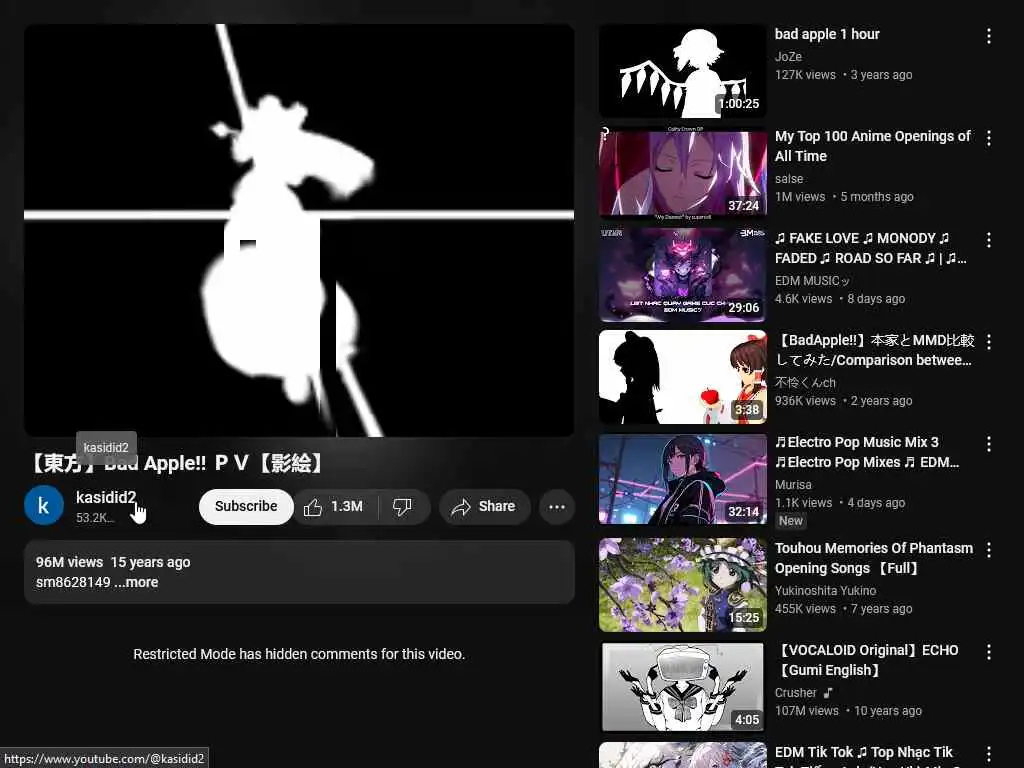Click the Share button
Screen dimensions: 1024x768
pos(484,507)
